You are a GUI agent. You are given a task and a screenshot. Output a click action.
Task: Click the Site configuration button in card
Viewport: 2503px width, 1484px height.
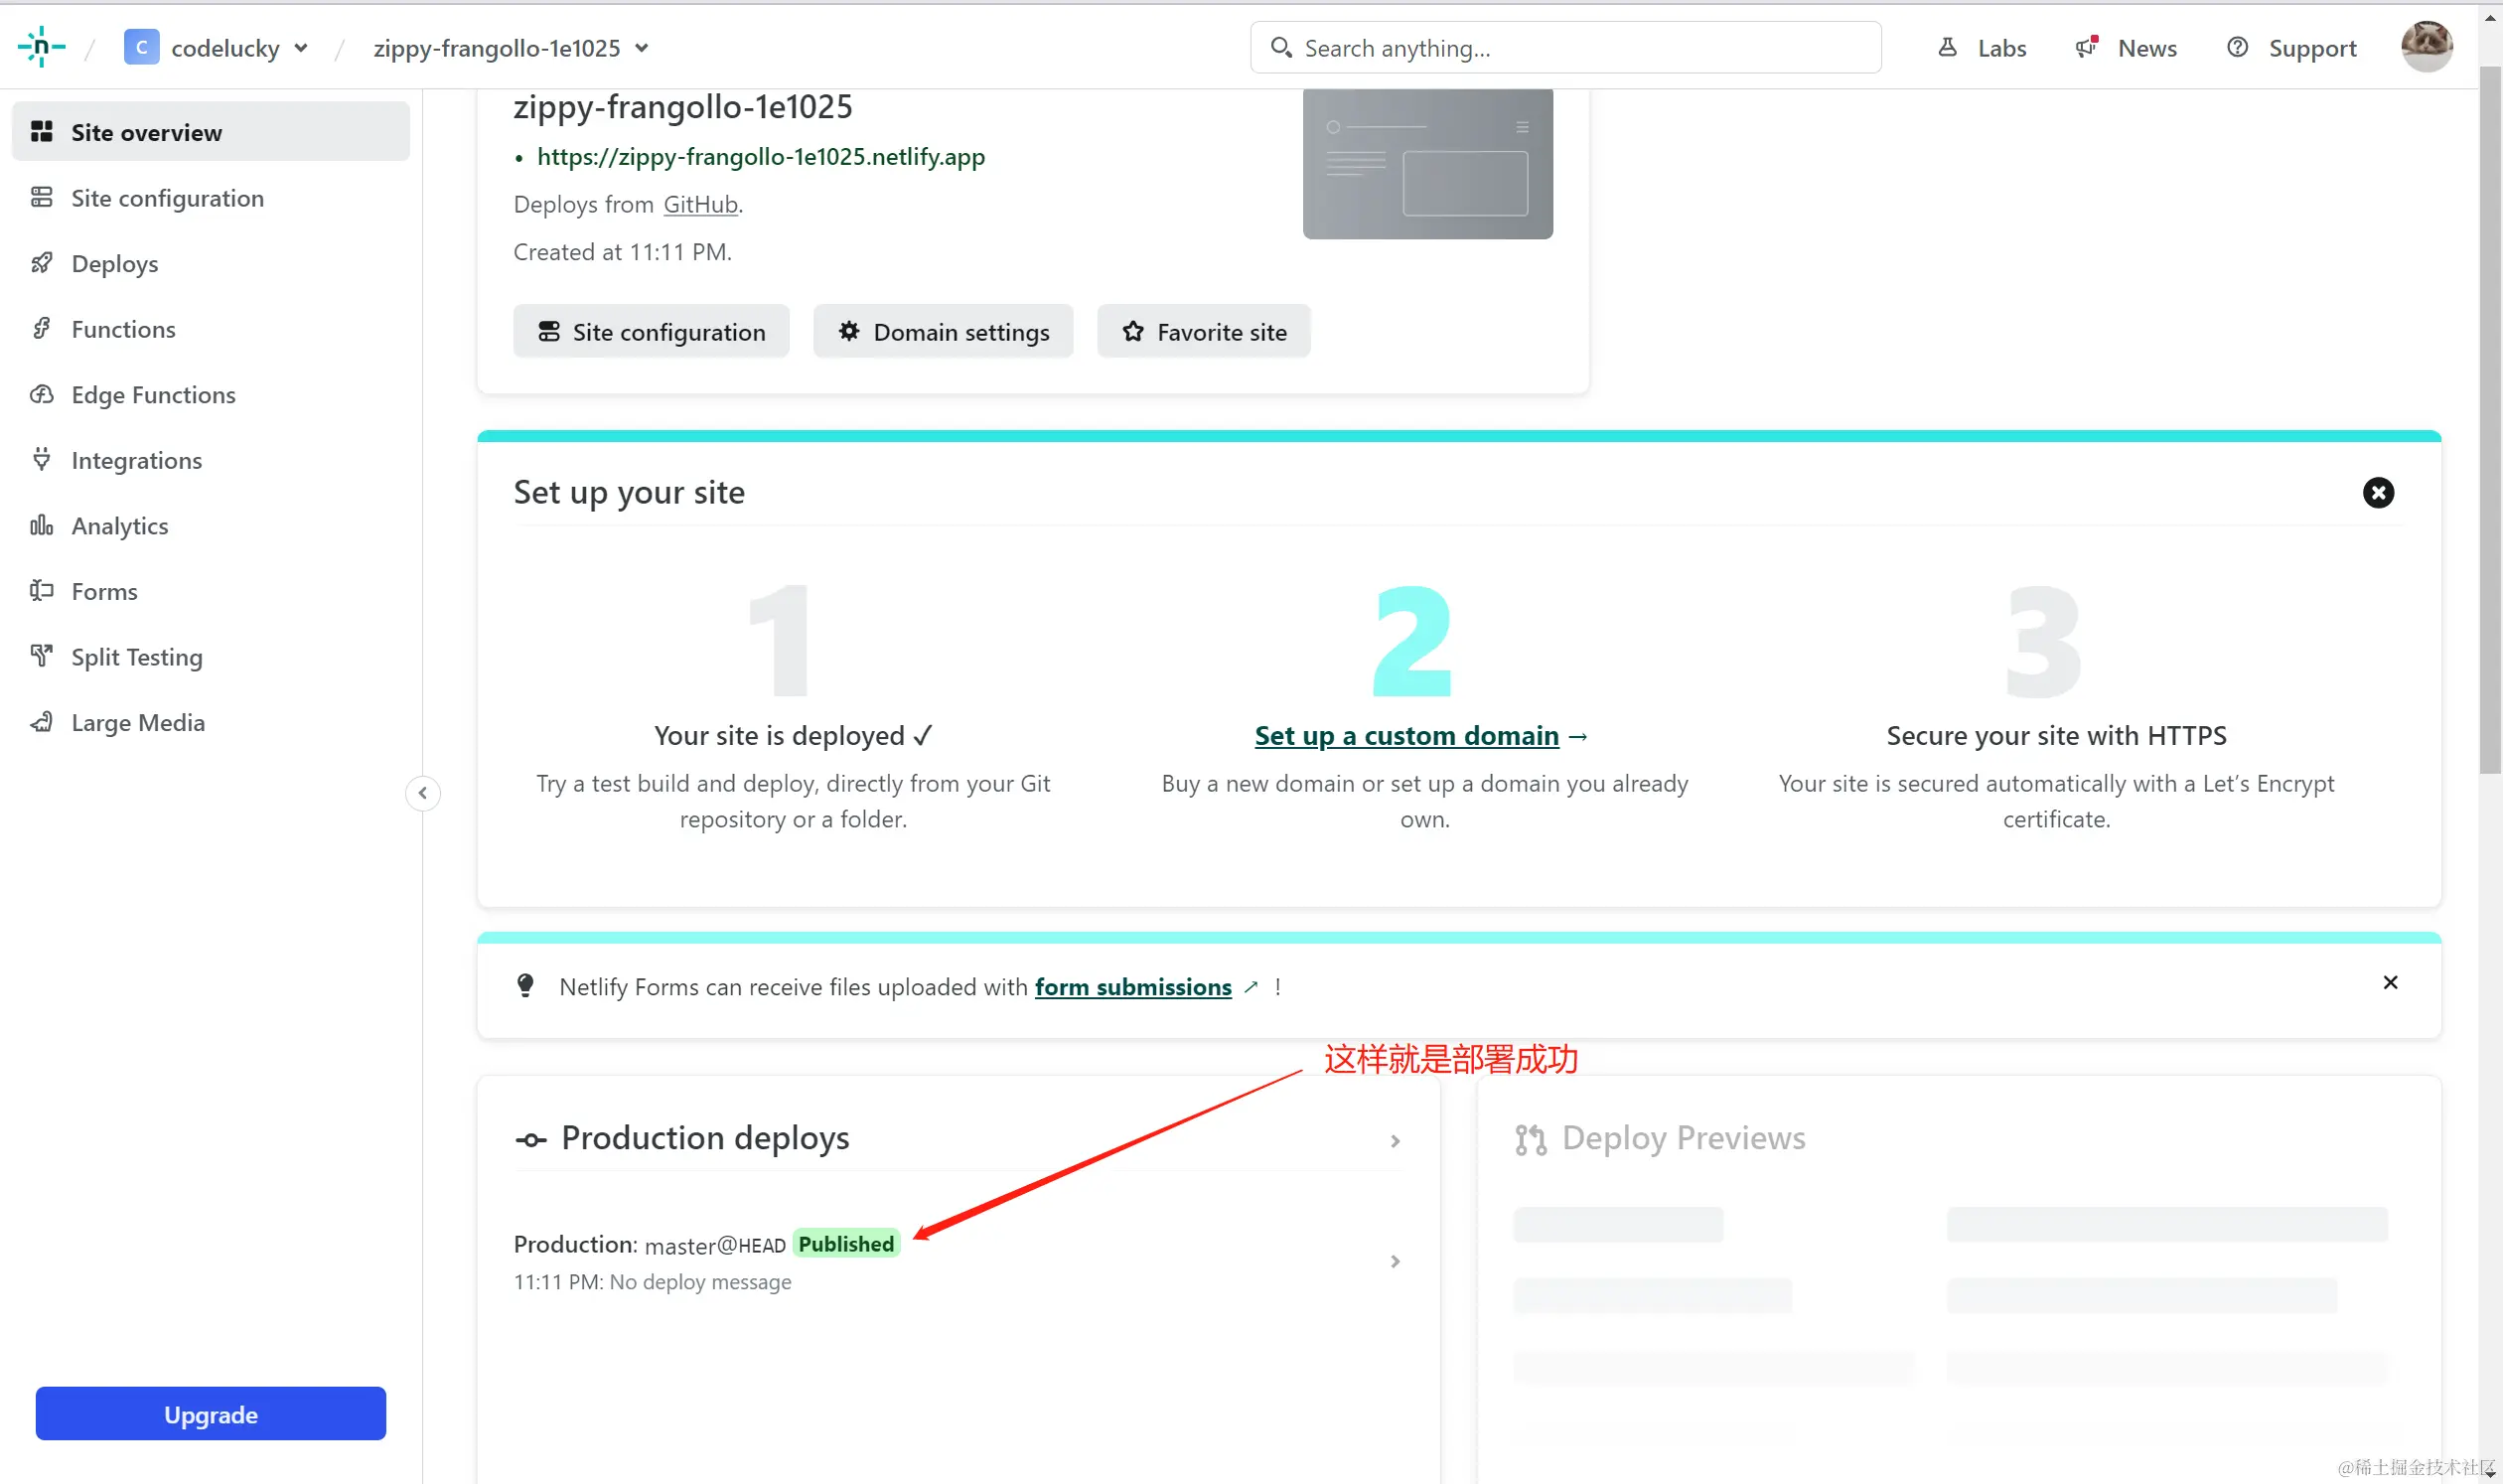pyautogui.click(x=651, y=331)
